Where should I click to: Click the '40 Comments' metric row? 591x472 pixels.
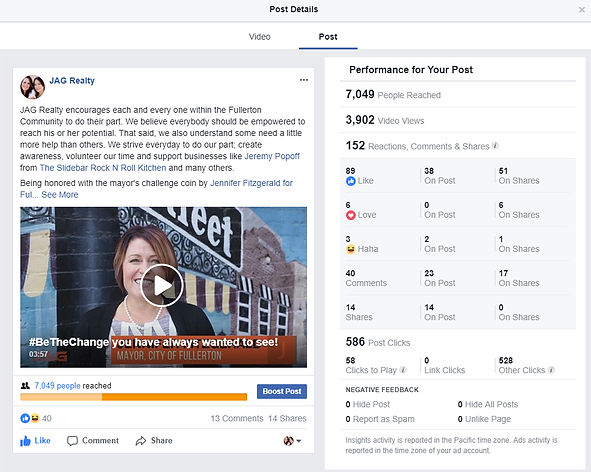tap(366, 278)
